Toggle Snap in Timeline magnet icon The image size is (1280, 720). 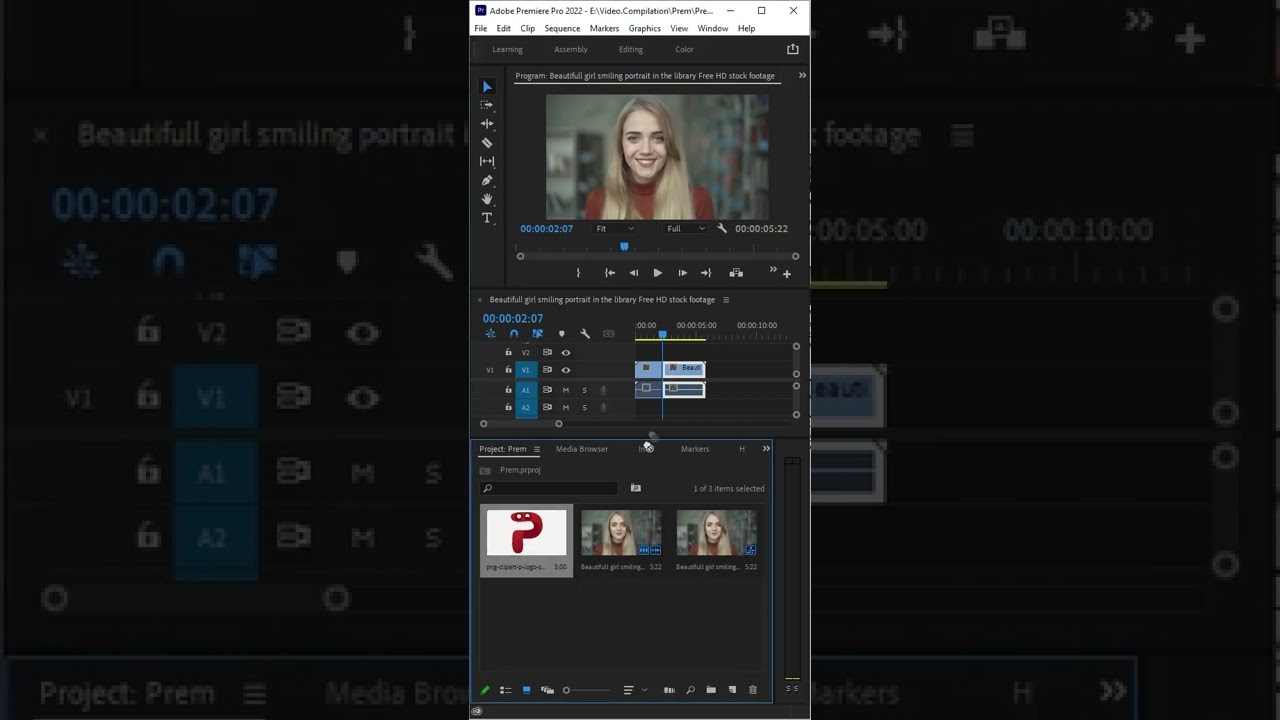pyautogui.click(x=514, y=334)
